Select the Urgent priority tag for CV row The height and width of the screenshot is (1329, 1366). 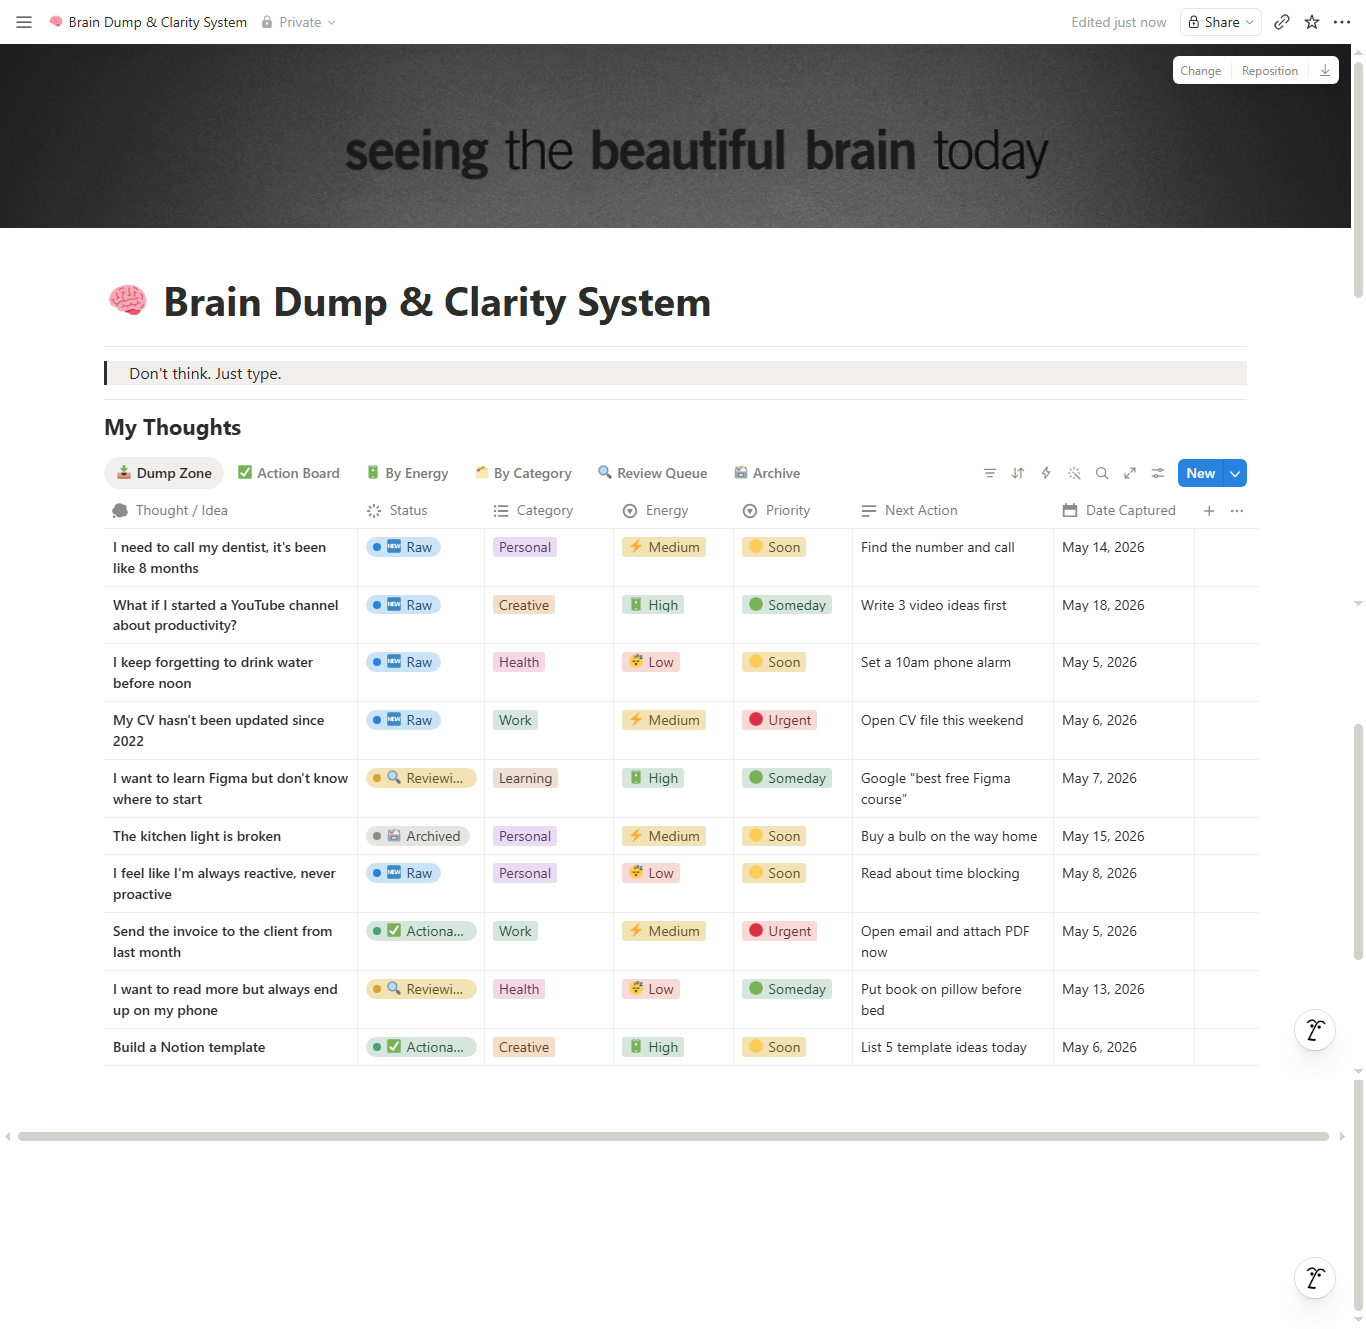click(780, 720)
